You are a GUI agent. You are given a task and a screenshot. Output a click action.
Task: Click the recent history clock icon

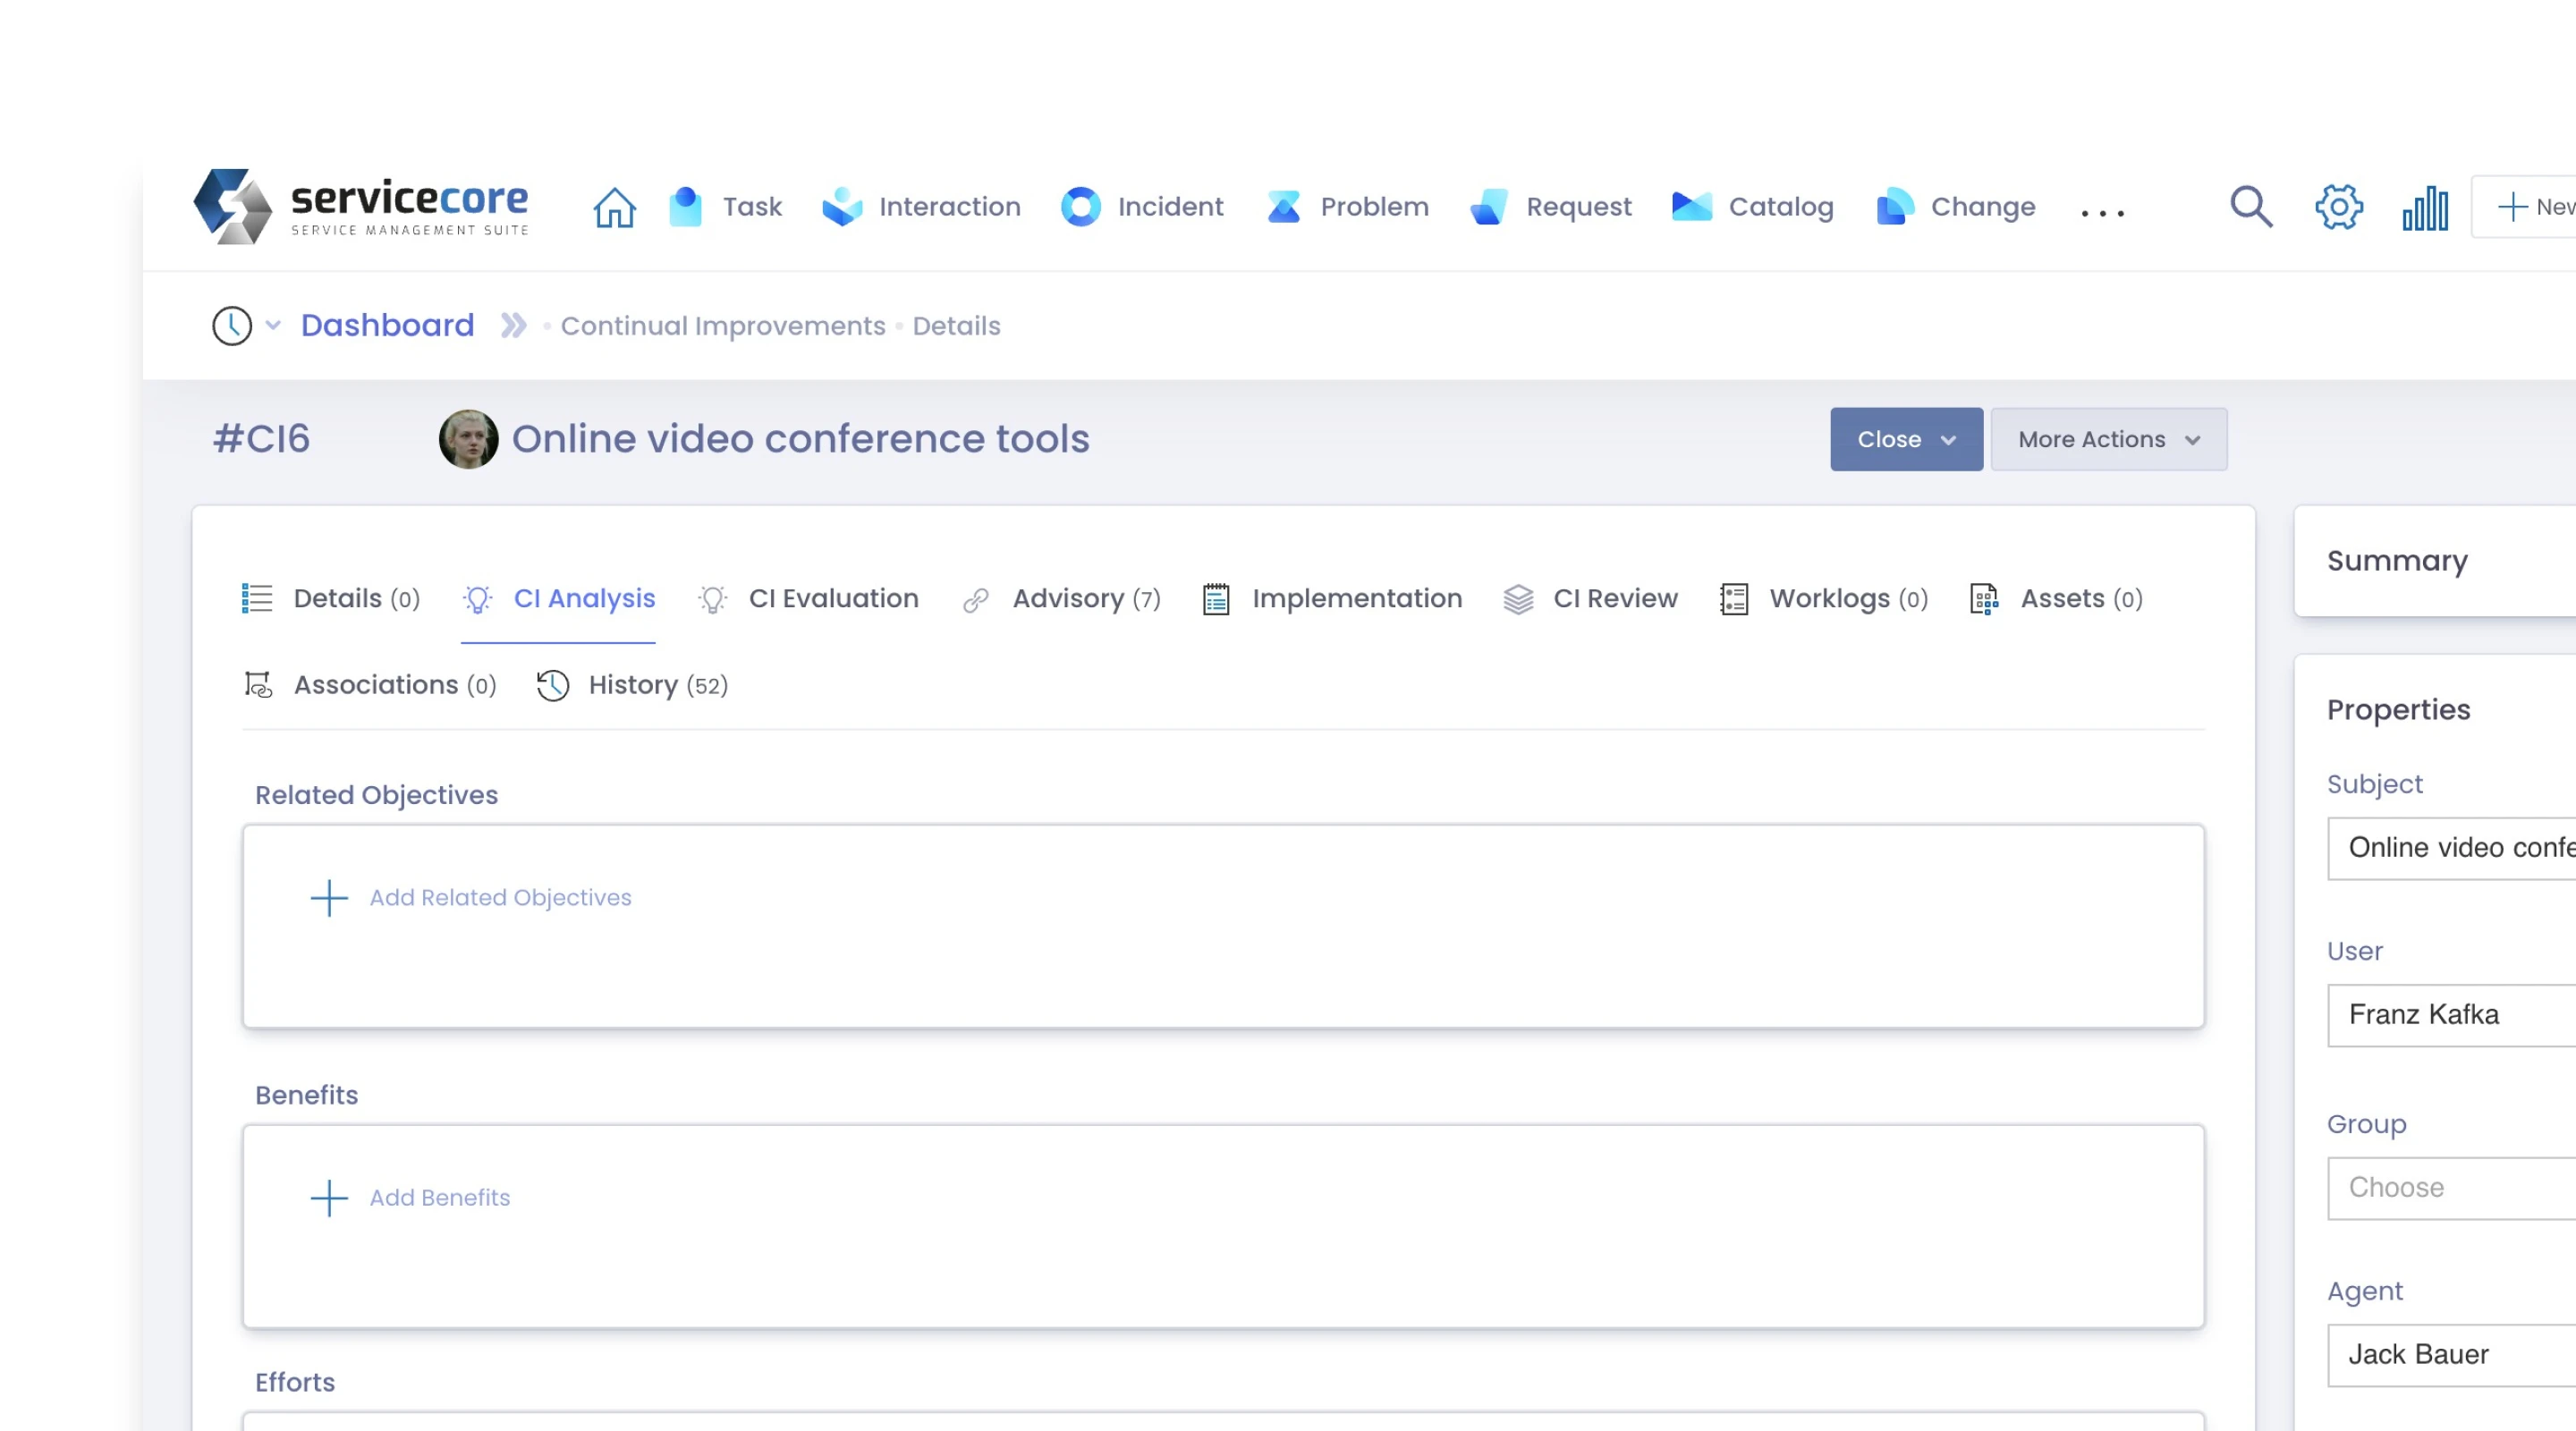(232, 326)
